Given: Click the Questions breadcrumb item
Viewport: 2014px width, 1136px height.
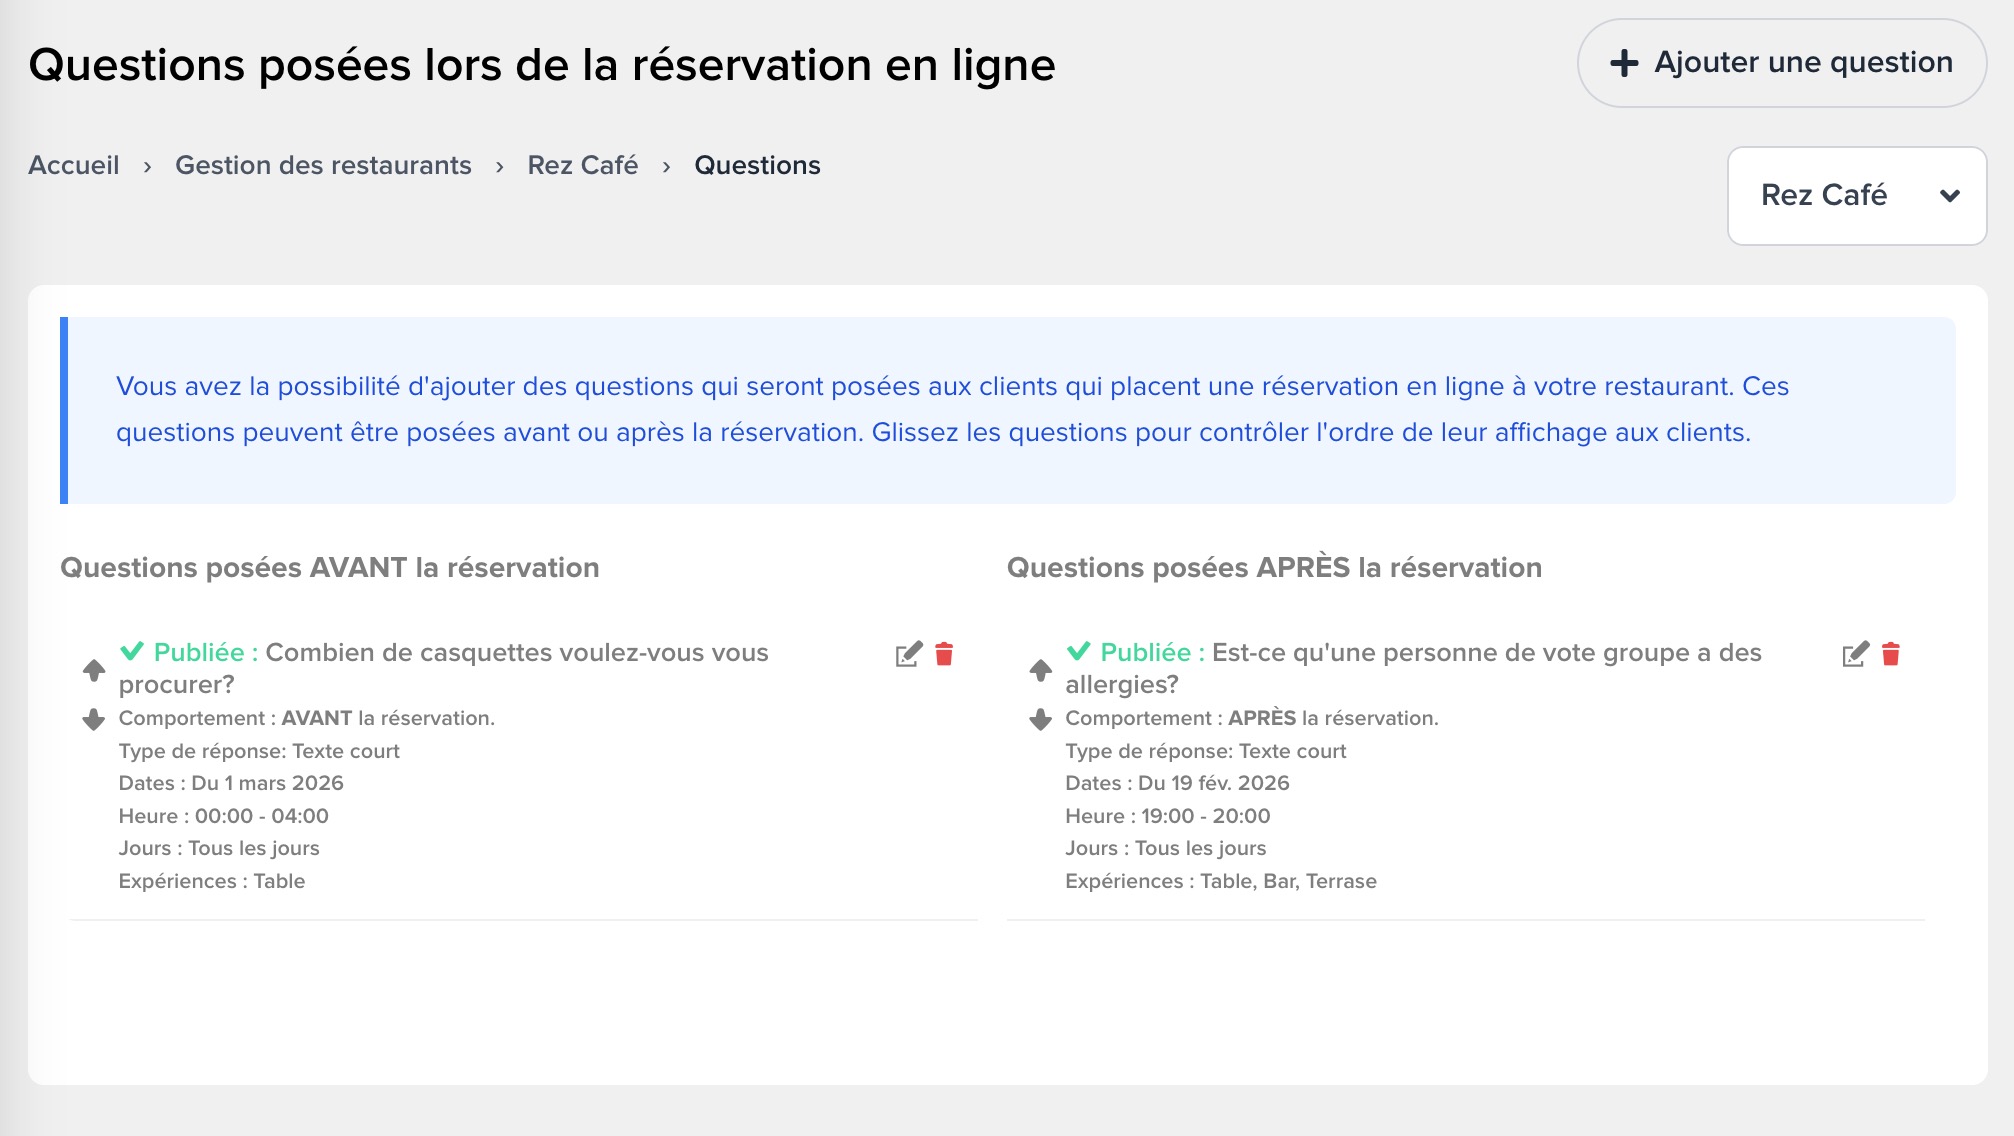Looking at the screenshot, I should [757, 166].
